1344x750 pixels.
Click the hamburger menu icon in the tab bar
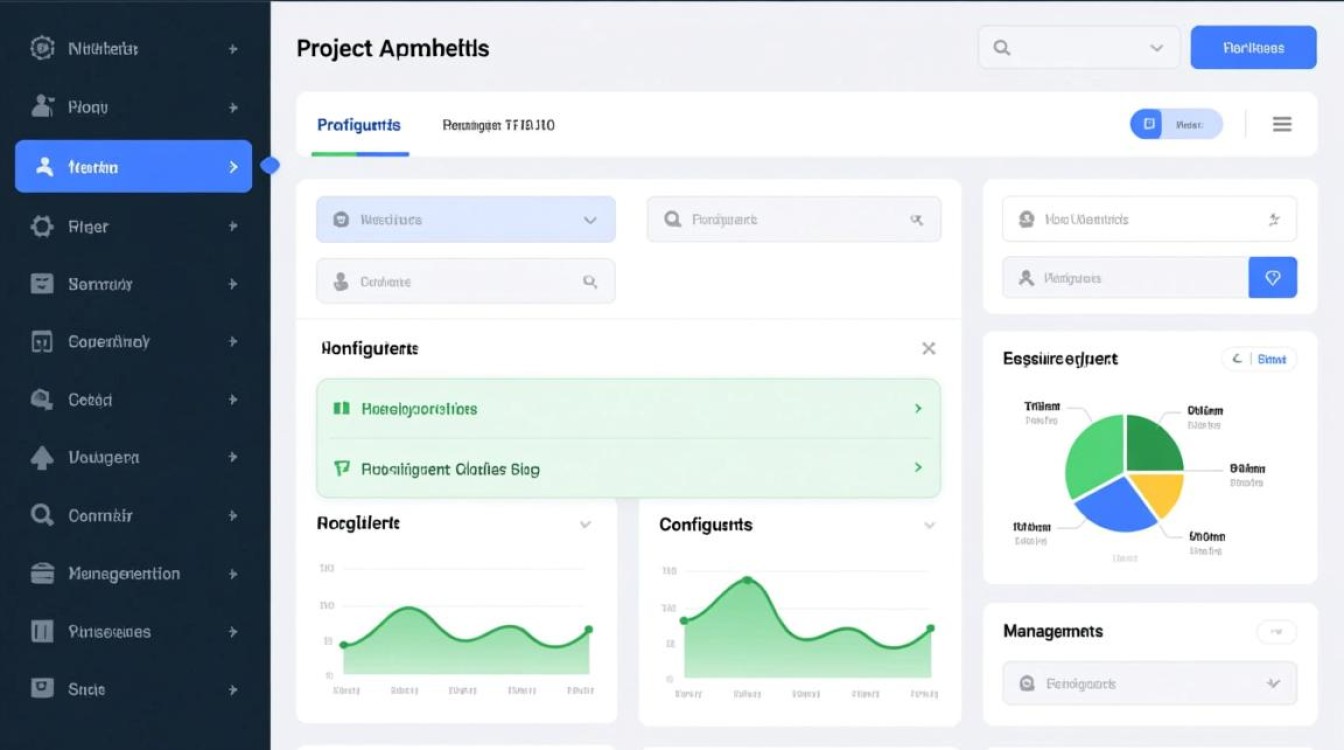pyautogui.click(x=1281, y=124)
